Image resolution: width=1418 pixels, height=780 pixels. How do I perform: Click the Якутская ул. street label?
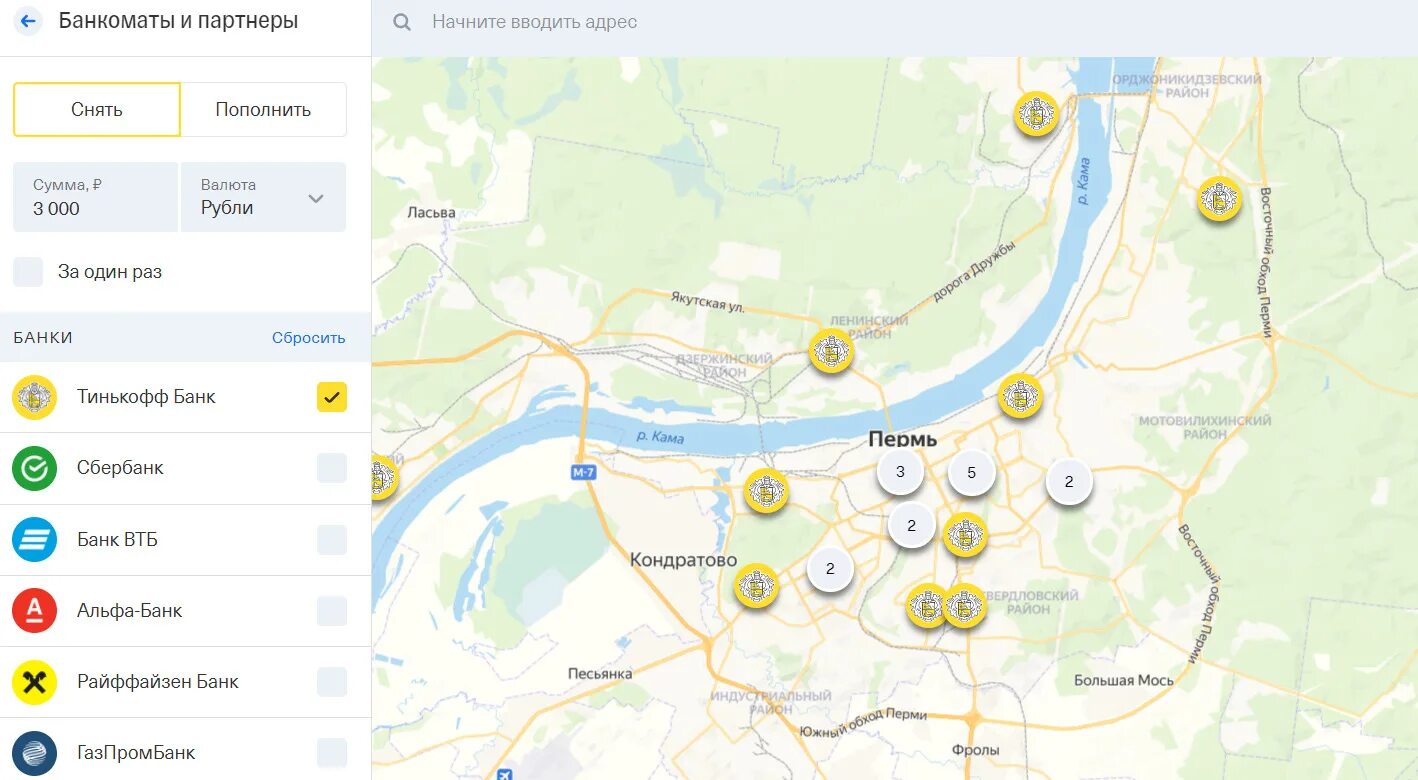pos(709,302)
